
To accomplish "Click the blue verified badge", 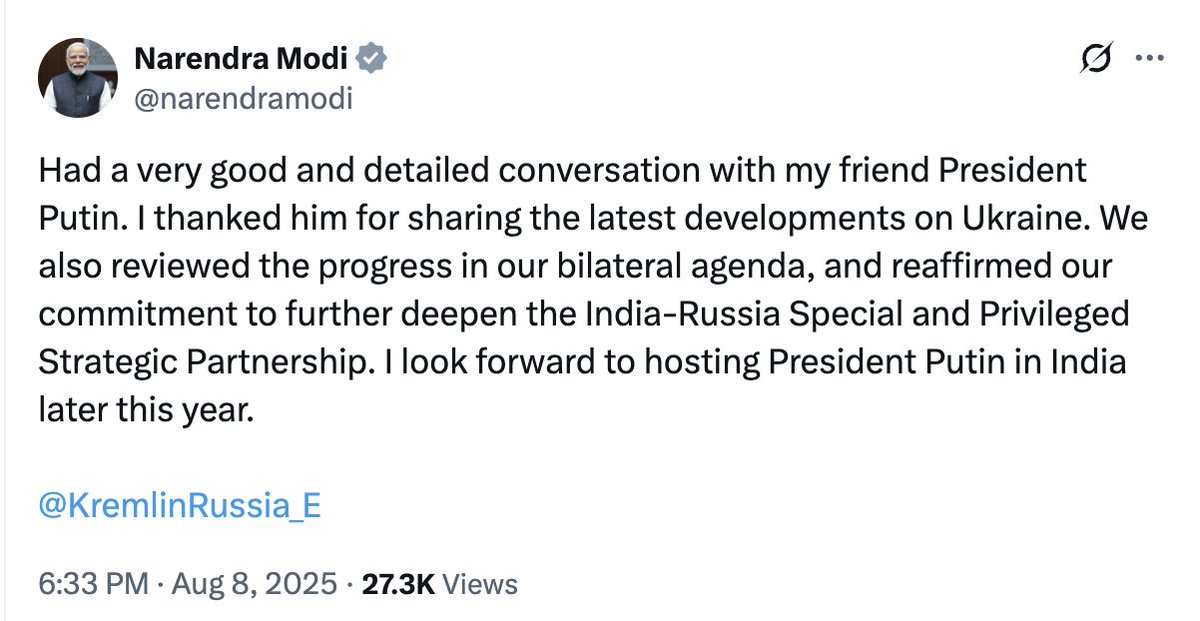I will click(x=373, y=60).
